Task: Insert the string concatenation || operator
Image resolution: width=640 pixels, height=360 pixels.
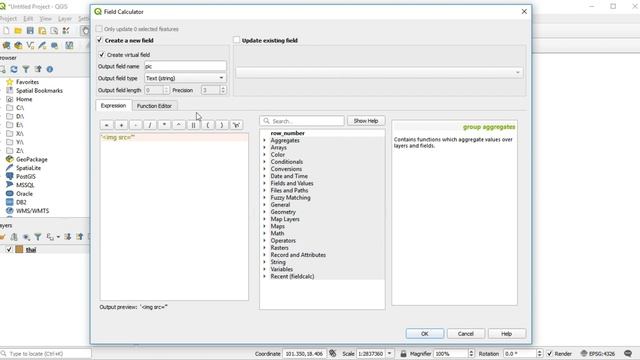Action: click(193, 125)
